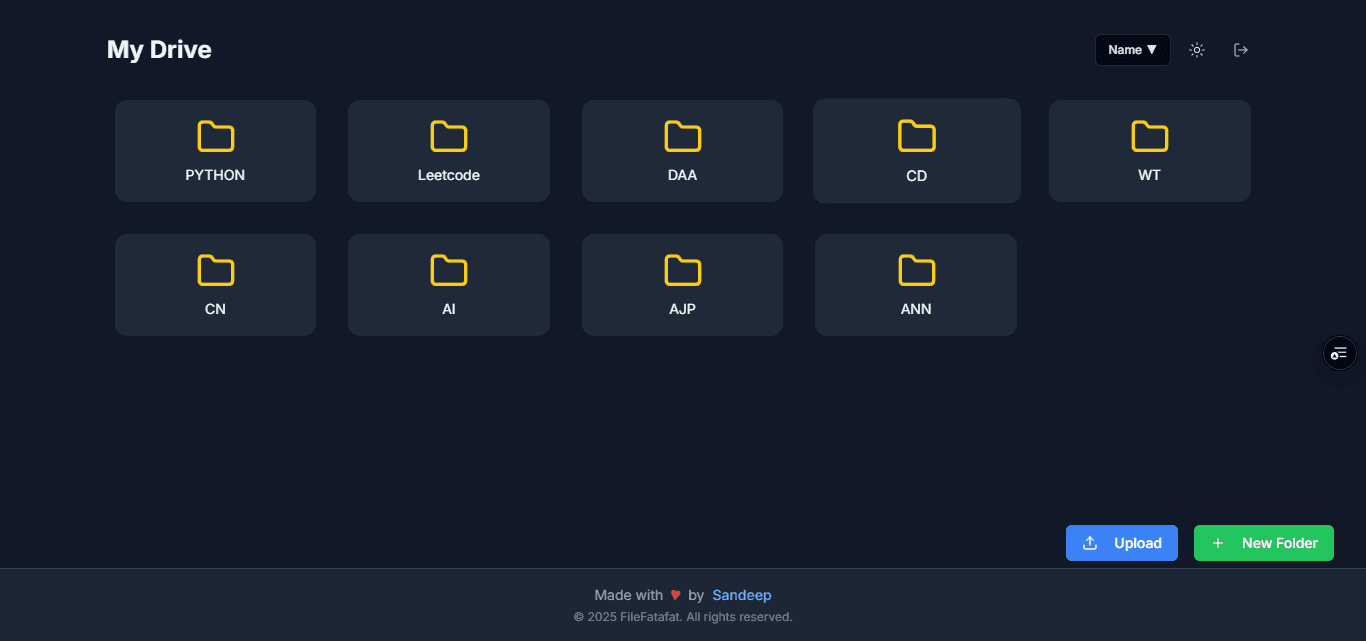Open the CD folder

[x=916, y=150]
